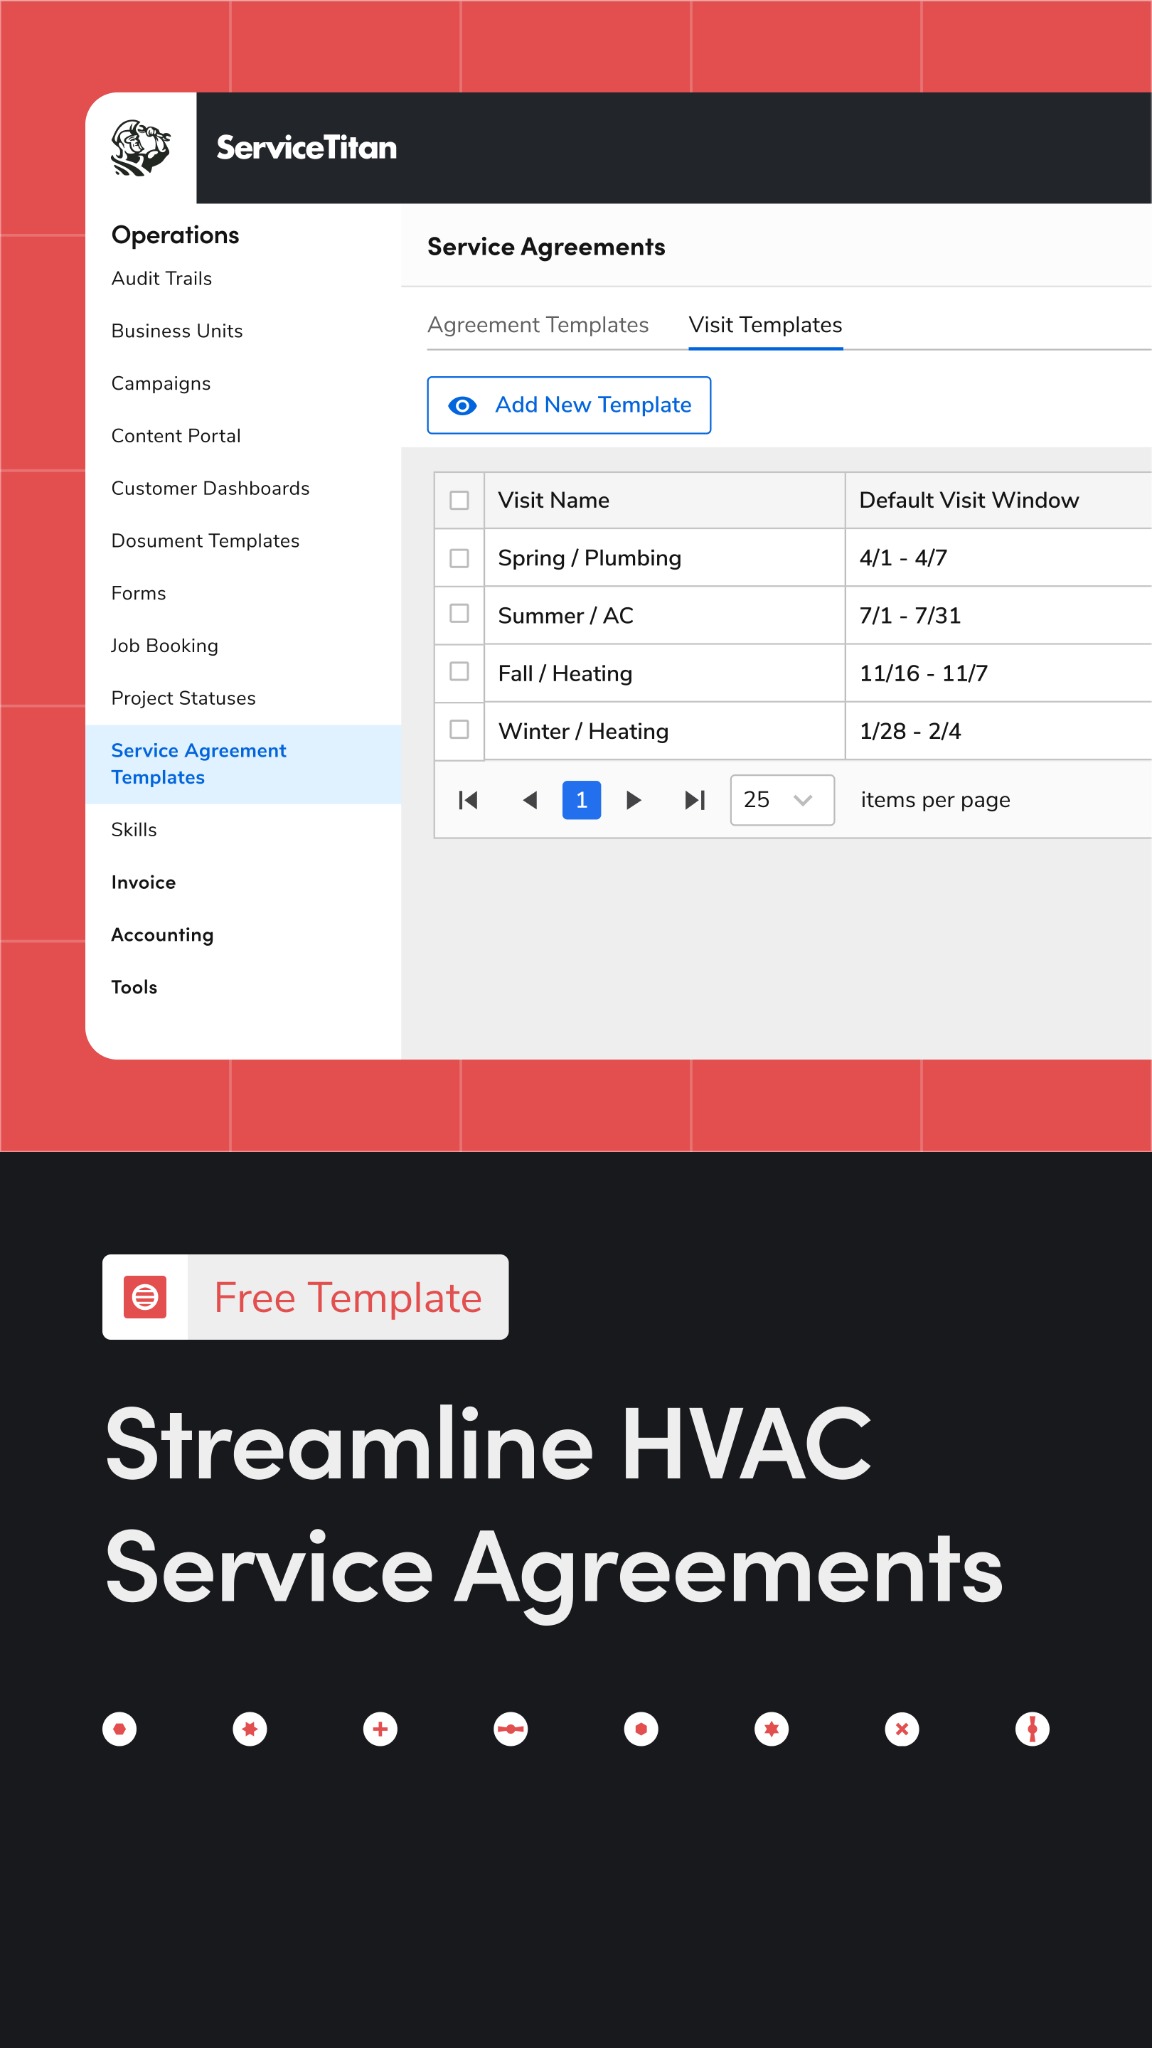This screenshot has width=1152, height=2048.
Task: Open Campaigns in sidebar
Action: point(161,383)
